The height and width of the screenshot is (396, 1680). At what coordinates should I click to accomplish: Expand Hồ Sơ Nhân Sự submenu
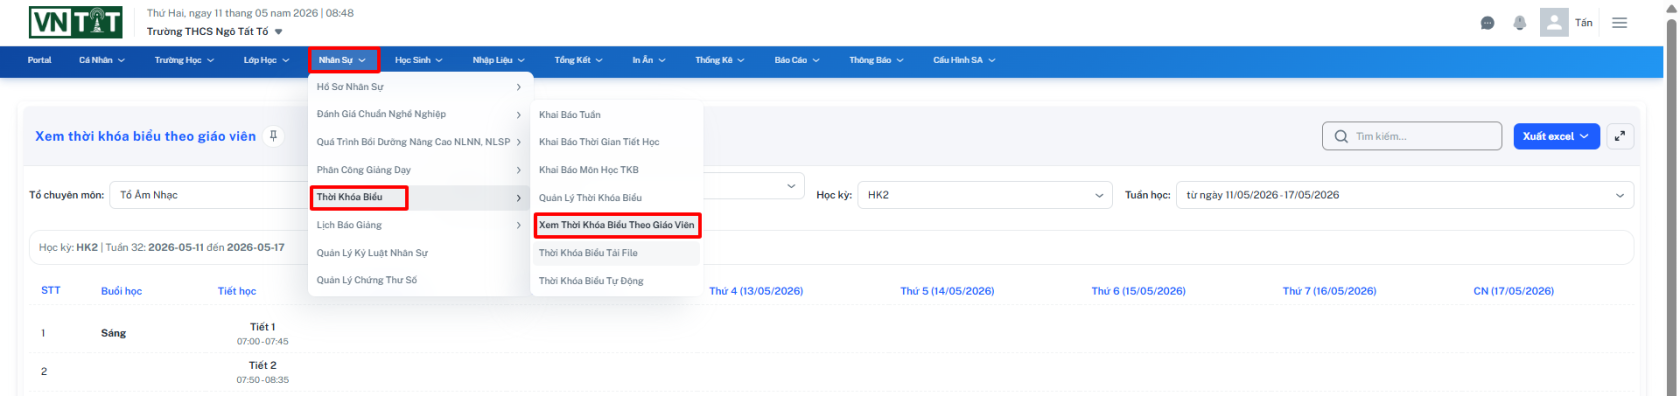[x=419, y=87]
